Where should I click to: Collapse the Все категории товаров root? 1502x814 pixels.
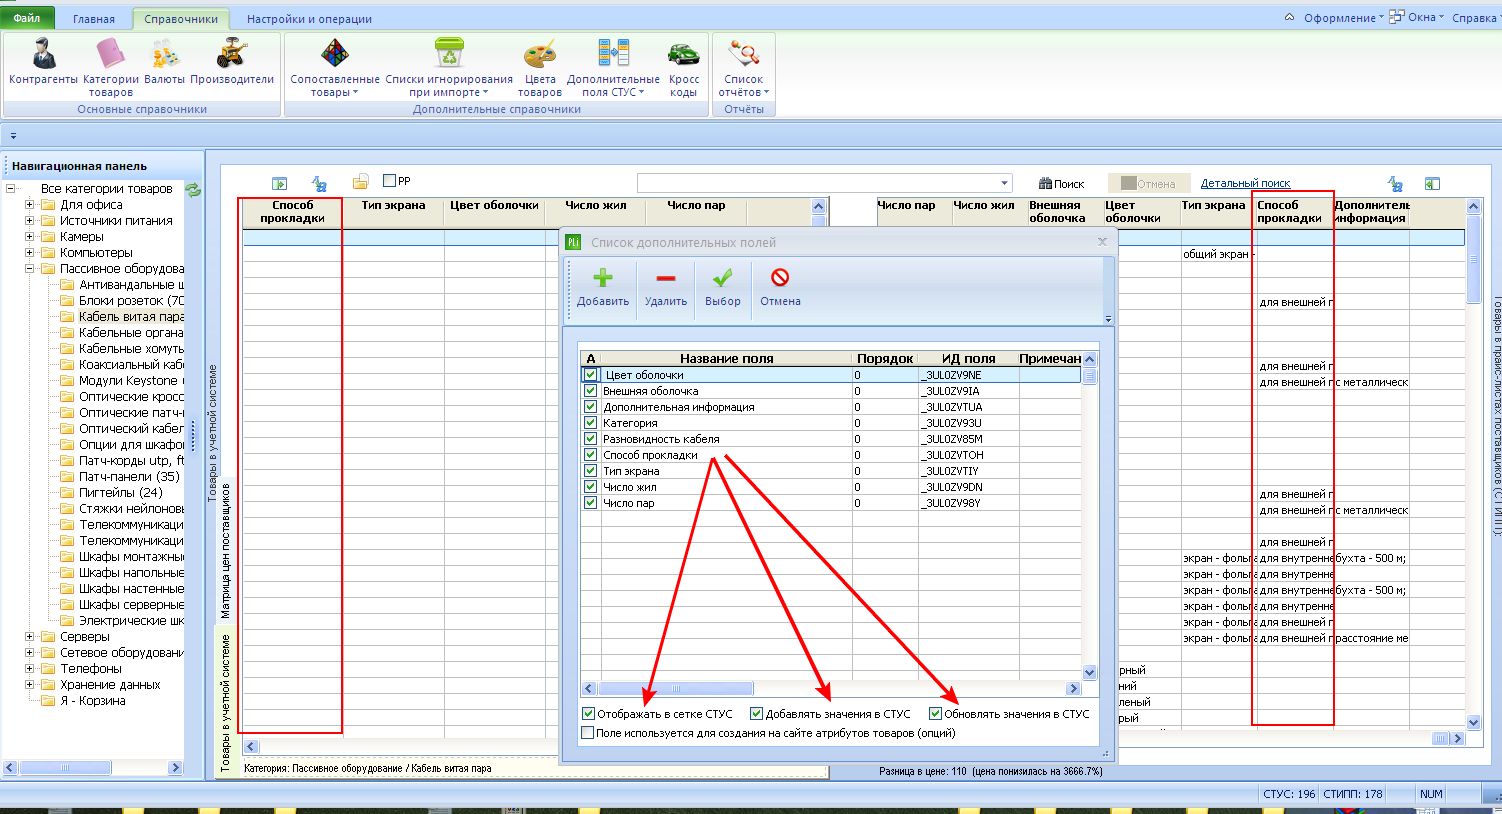click(10, 189)
